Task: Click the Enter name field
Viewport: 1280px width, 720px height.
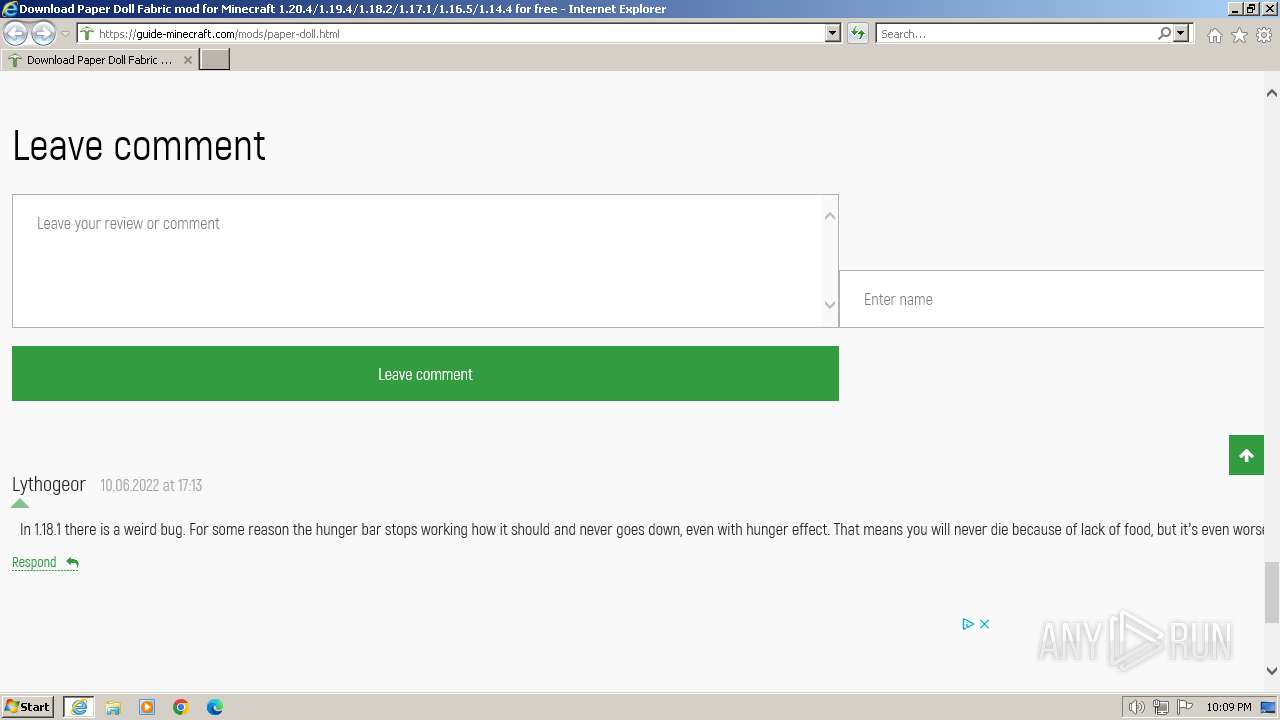Action: pyautogui.click(x=1052, y=299)
